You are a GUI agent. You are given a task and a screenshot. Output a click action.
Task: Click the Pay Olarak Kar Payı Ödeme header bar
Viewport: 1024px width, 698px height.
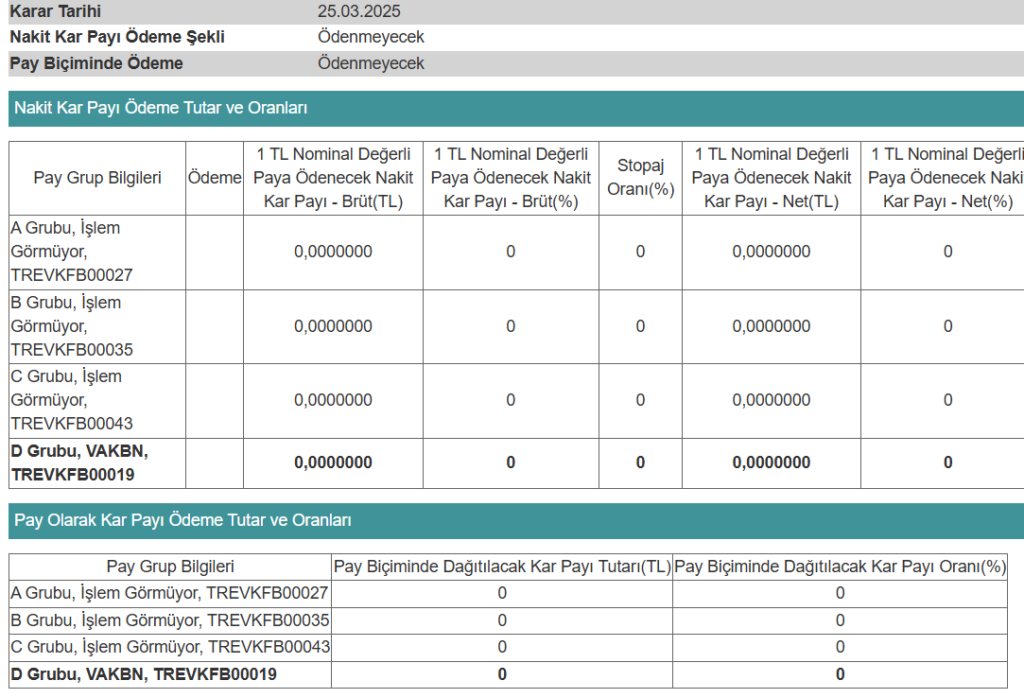pyautogui.click(x=516, y=520)
